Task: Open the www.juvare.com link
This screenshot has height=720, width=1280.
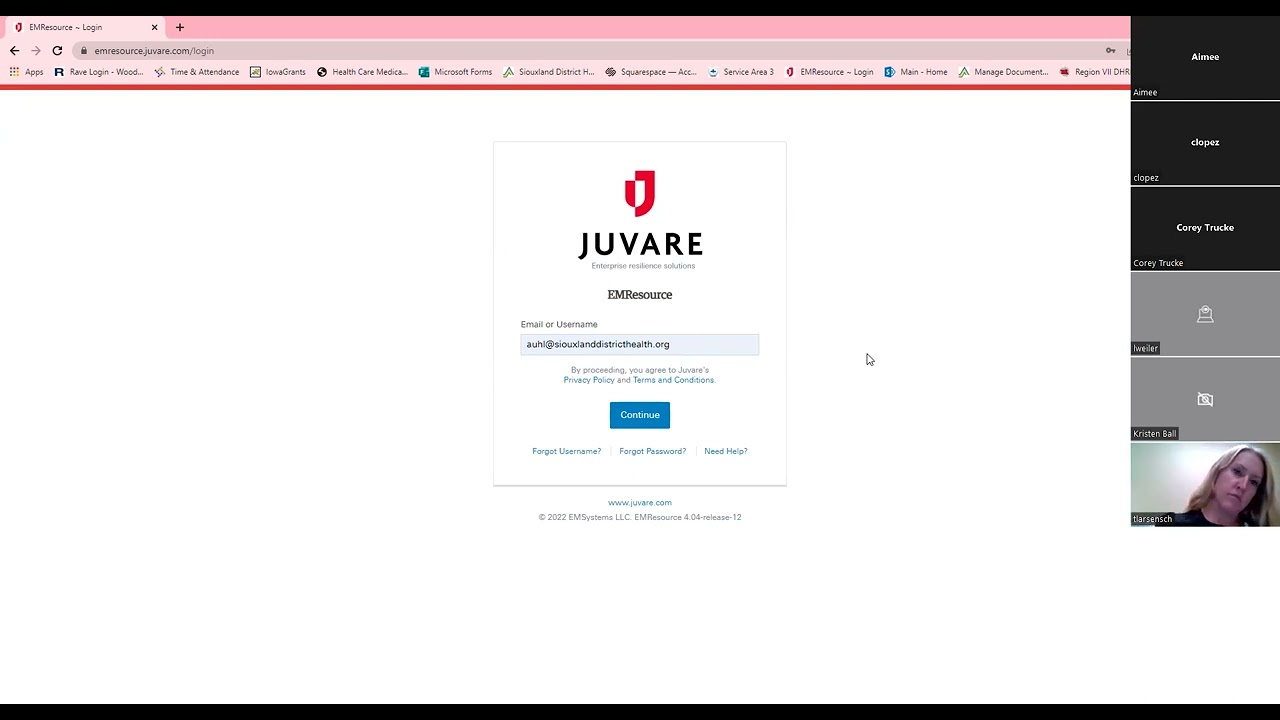Action: pos(640,503)
